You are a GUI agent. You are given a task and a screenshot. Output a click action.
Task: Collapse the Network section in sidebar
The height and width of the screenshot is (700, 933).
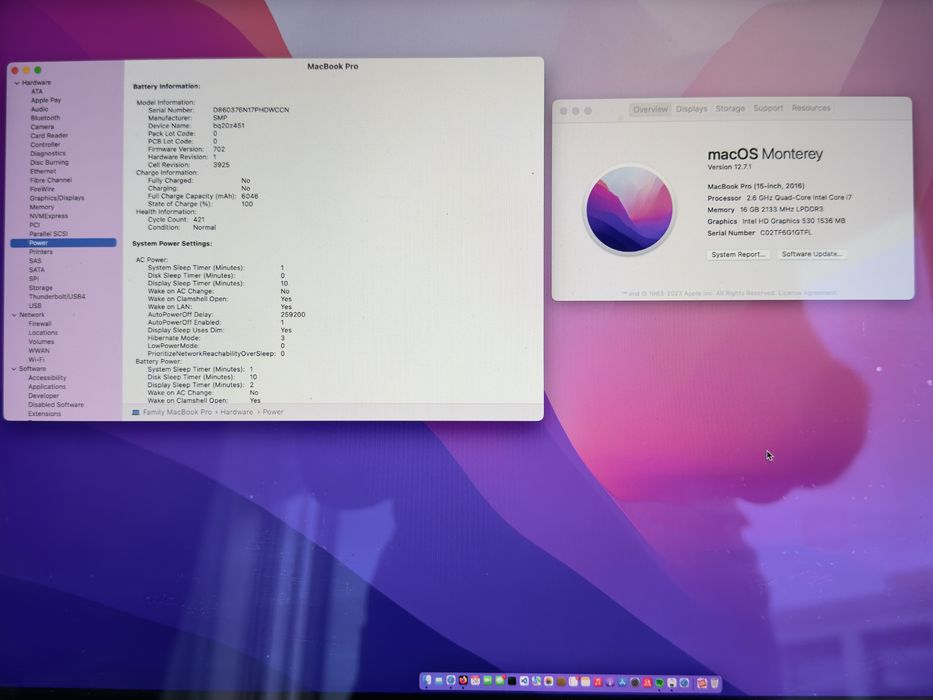pyautogui.click(x=14, y=315)
